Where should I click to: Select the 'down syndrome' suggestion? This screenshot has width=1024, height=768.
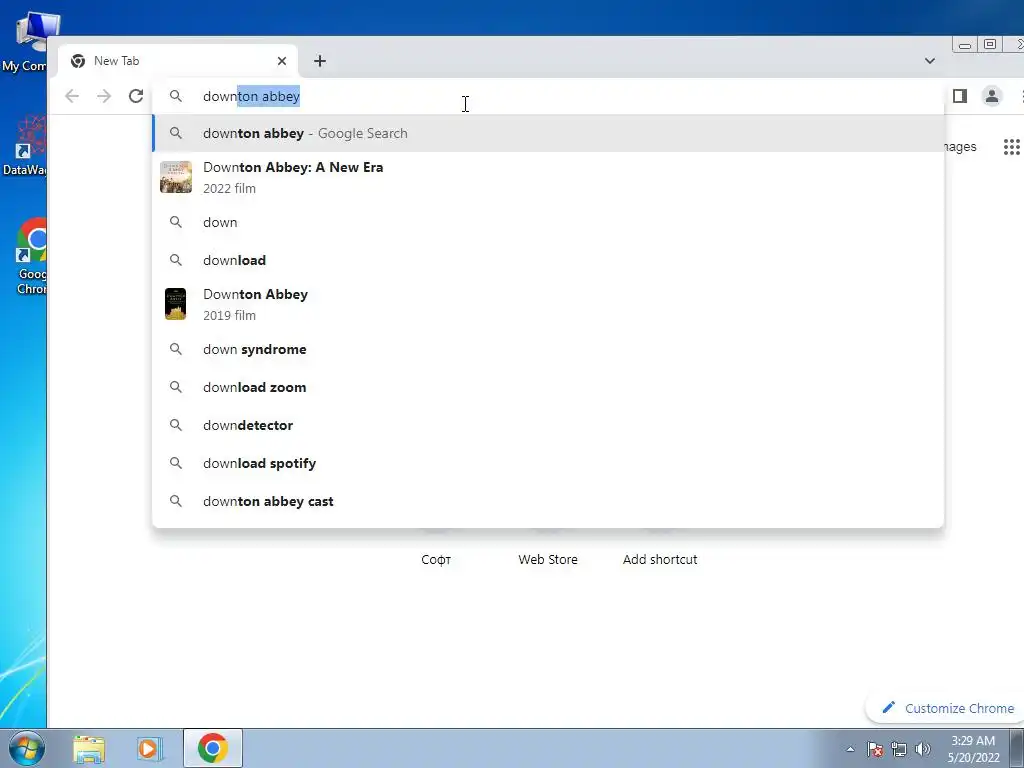coord(548,349)
